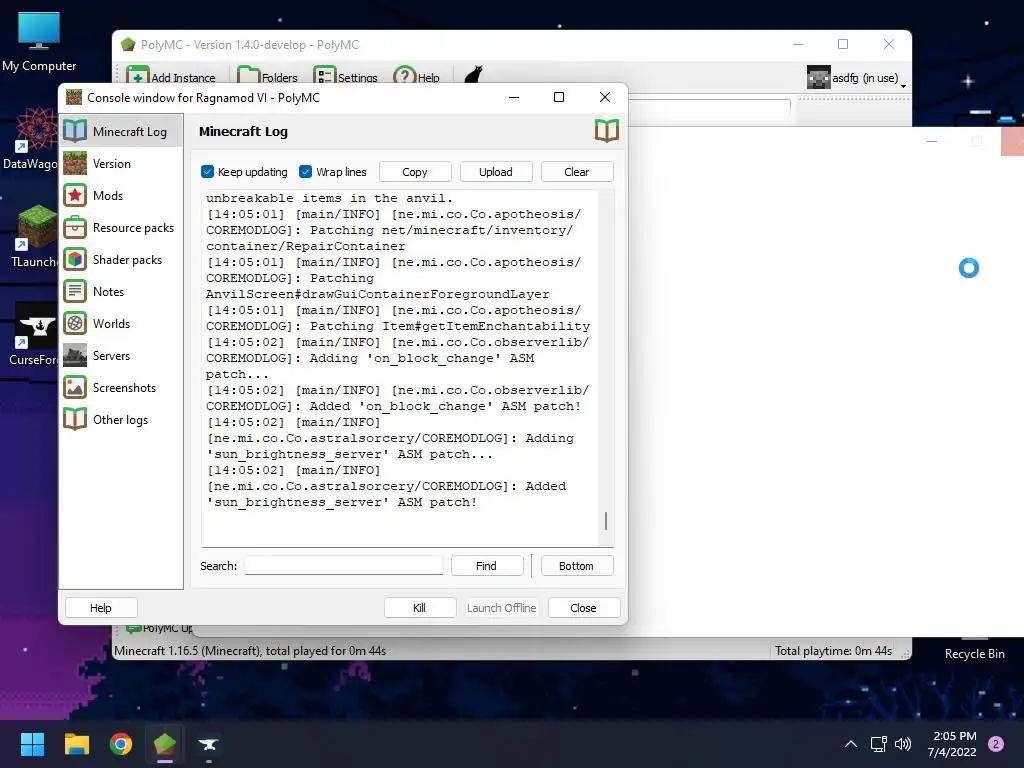Image resolution: width=1024 pixels, height=768 pixels.
Task: Click the PolyMC taskbar icon
Action: (165, 744)
